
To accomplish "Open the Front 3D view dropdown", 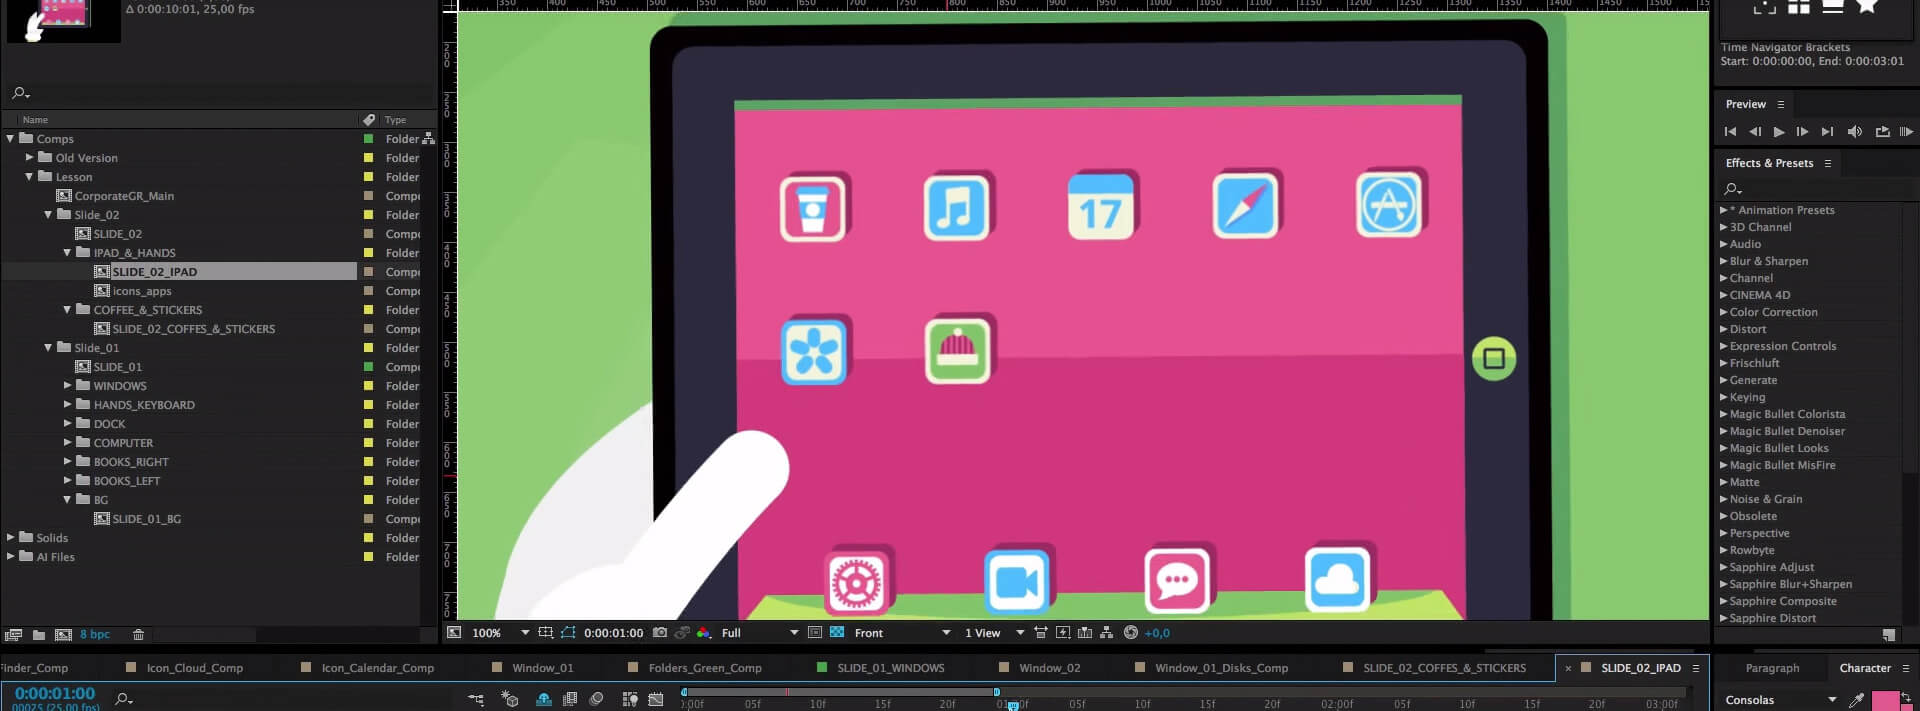I will pos(902,633).
